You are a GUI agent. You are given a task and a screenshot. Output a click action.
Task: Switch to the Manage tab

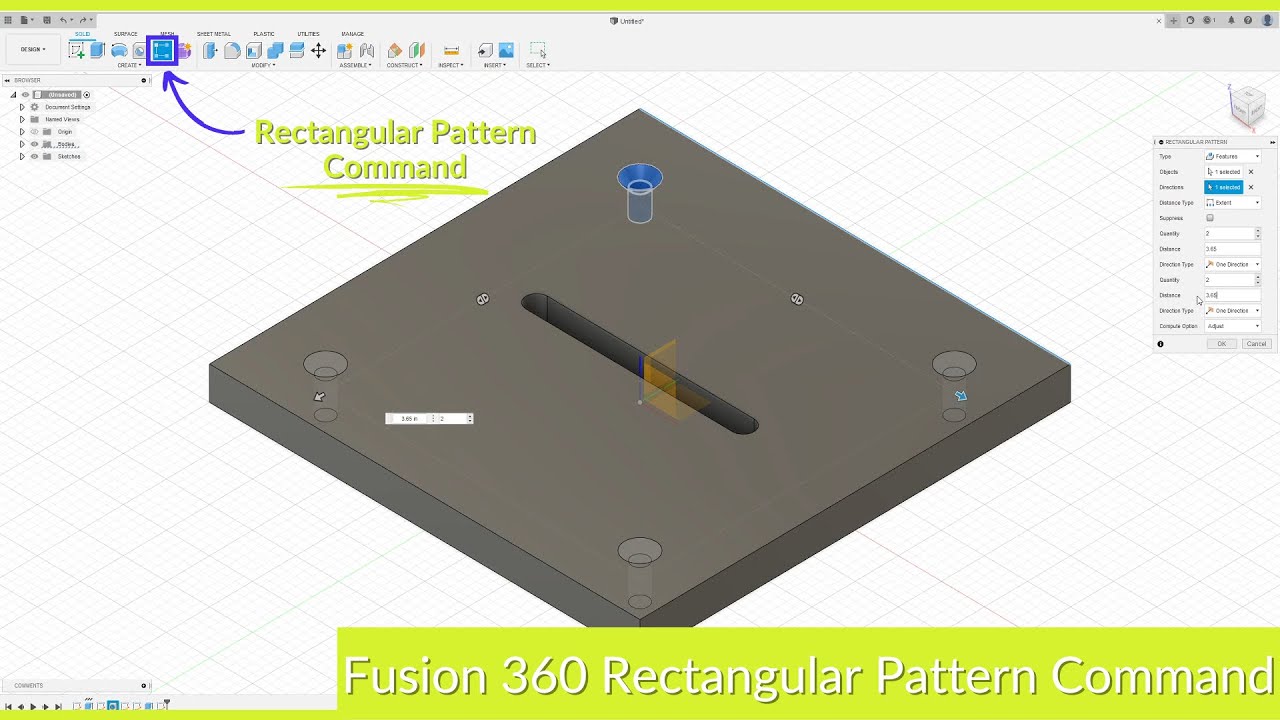(353, 34)
